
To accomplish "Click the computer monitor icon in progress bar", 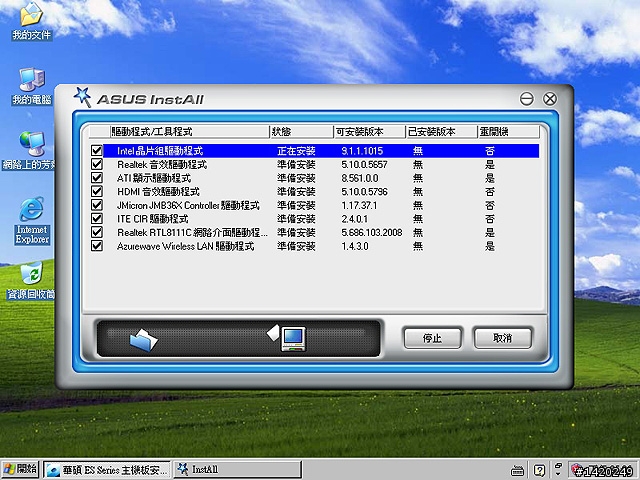I will pos(293,339).
